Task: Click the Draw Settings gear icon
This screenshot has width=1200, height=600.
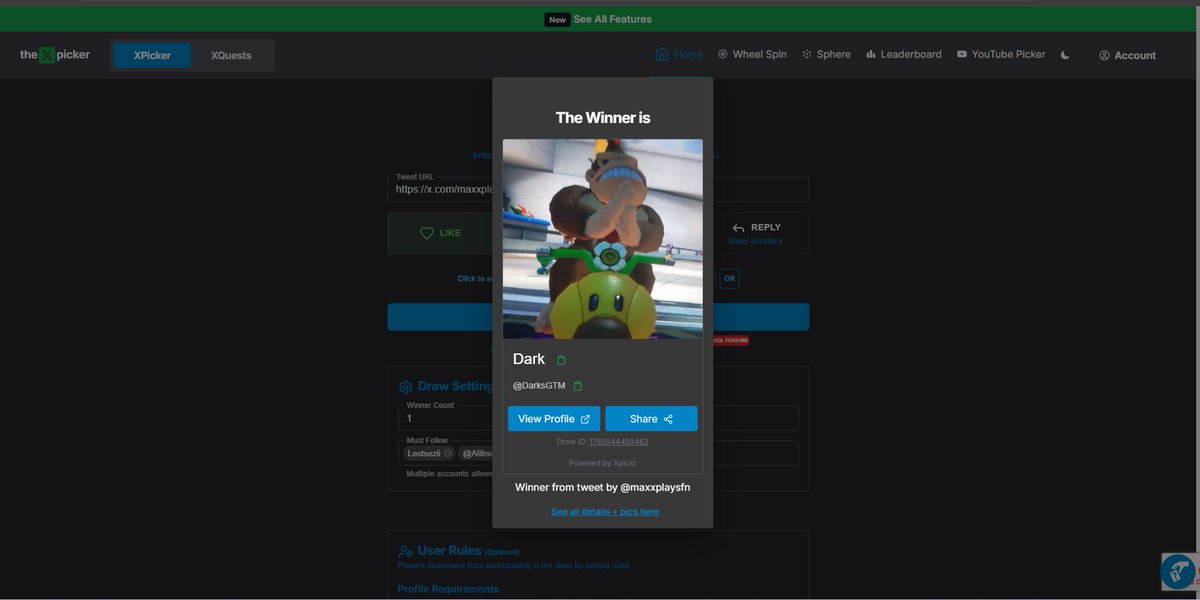Action: tap(405, 387)
